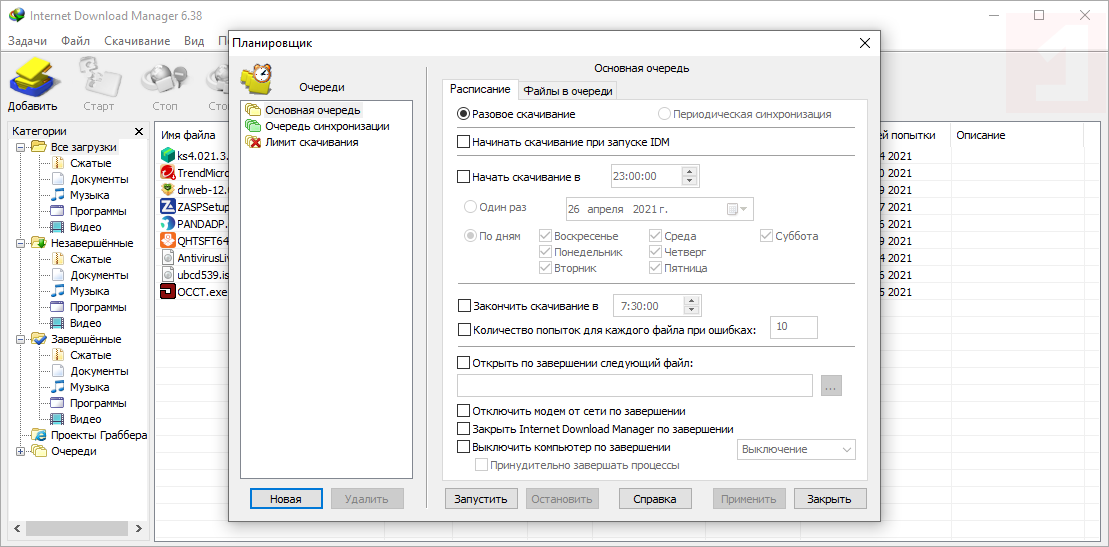Click the Новая queue button
The width and height of the screenshot is (1109, 547).
[x=286, y=498]
